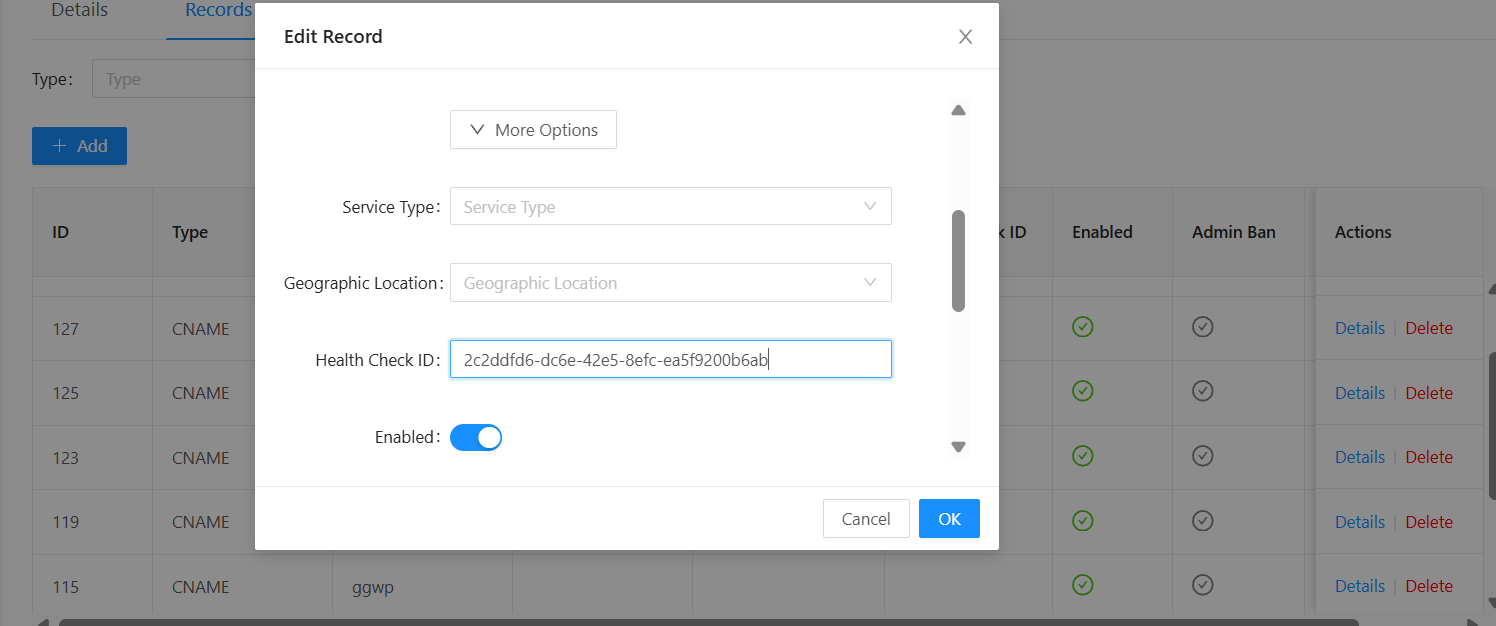This screenshot has height=626, width=1496.
Task: Click the Admin Ban icon for record 119
Action: (1203, 521)
